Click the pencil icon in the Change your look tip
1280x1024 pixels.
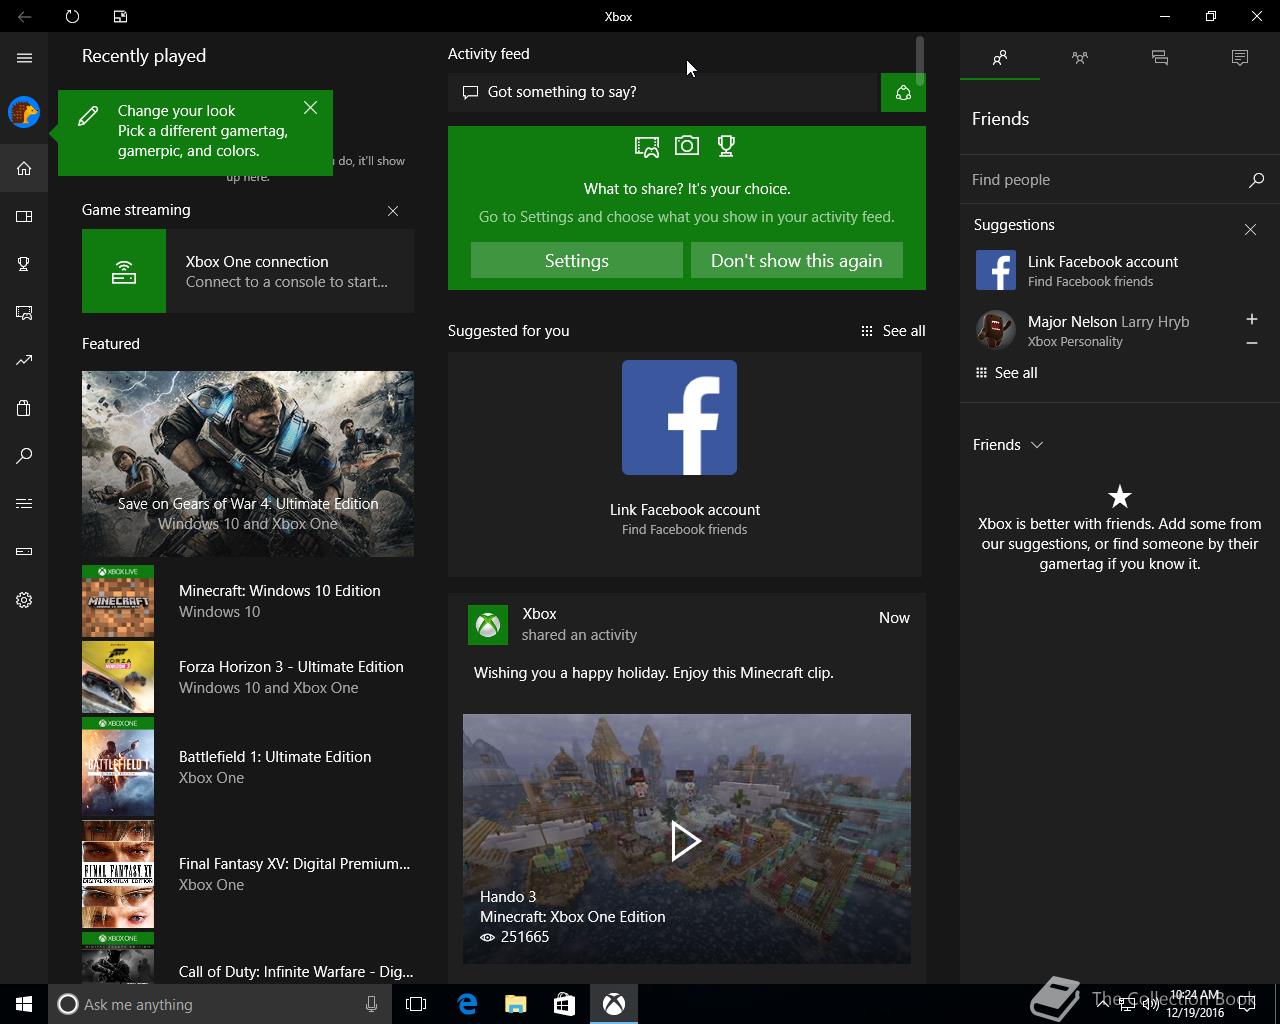tap(88, 116)
